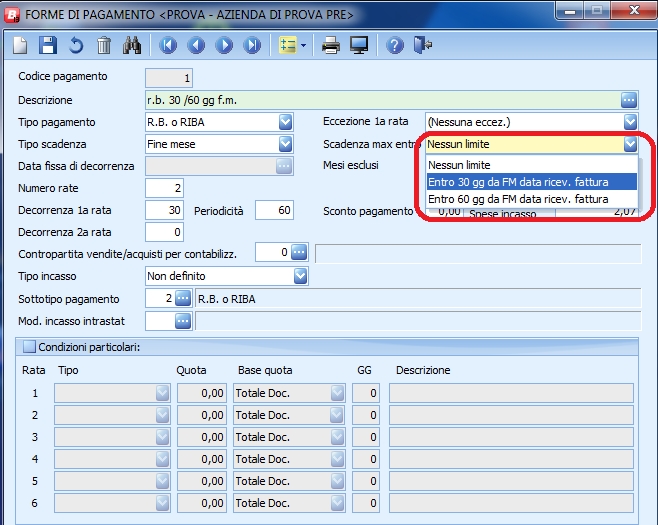Enable the Condizioni particolari checkbox

(x=28, y=347)
